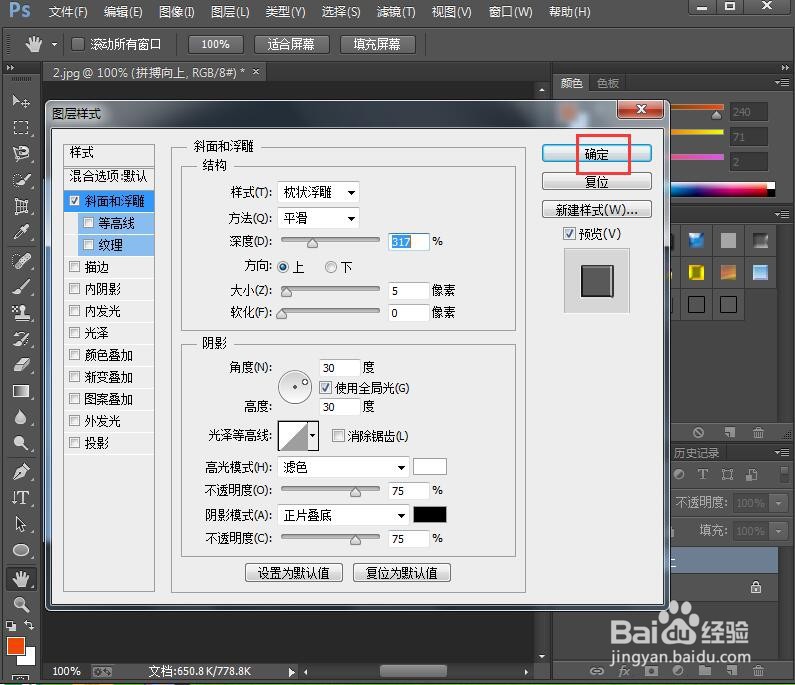Click 复位为默认值 button

point(402,573)
